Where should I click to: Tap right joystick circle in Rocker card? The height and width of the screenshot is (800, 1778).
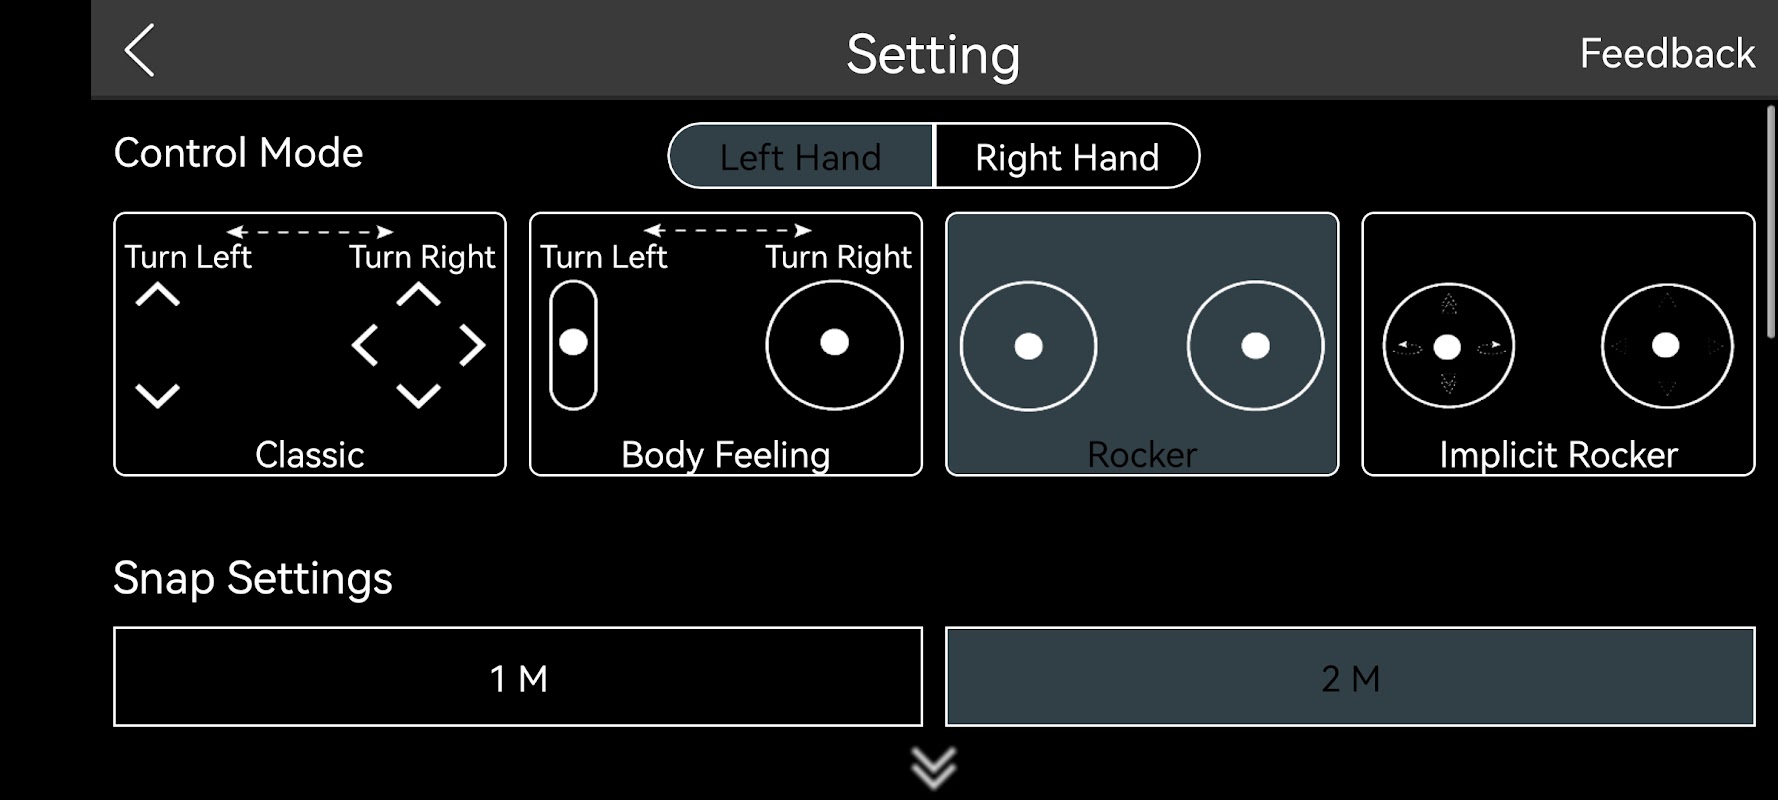[1255, 346]
